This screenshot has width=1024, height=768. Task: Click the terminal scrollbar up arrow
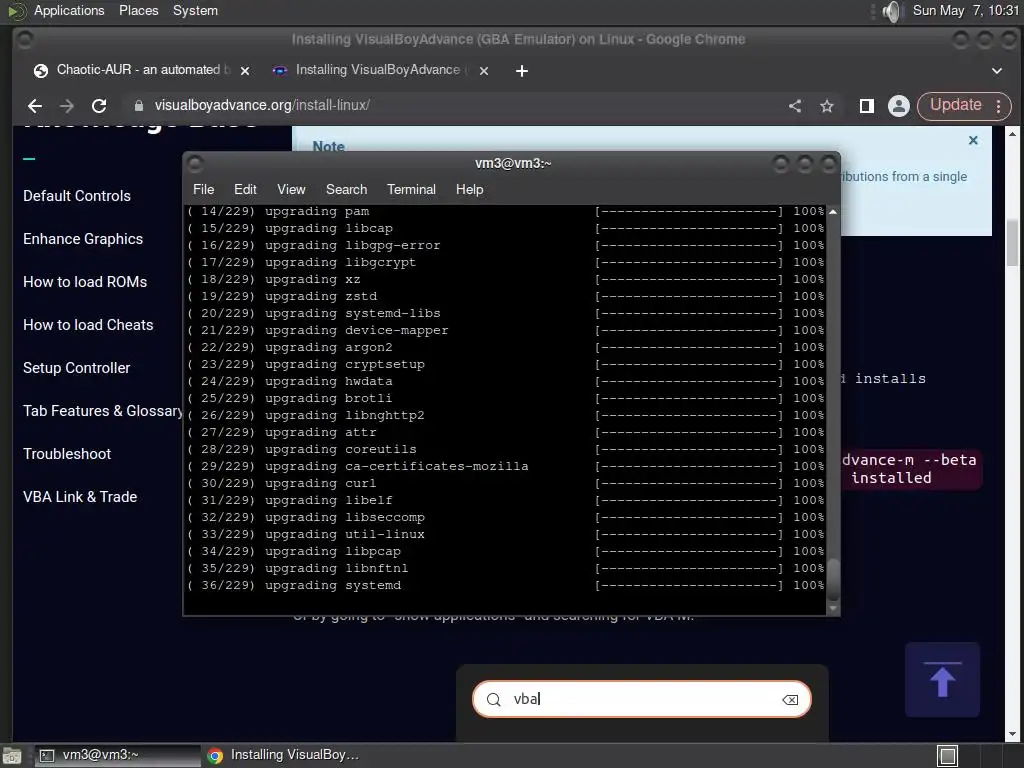tap(833, 212)
